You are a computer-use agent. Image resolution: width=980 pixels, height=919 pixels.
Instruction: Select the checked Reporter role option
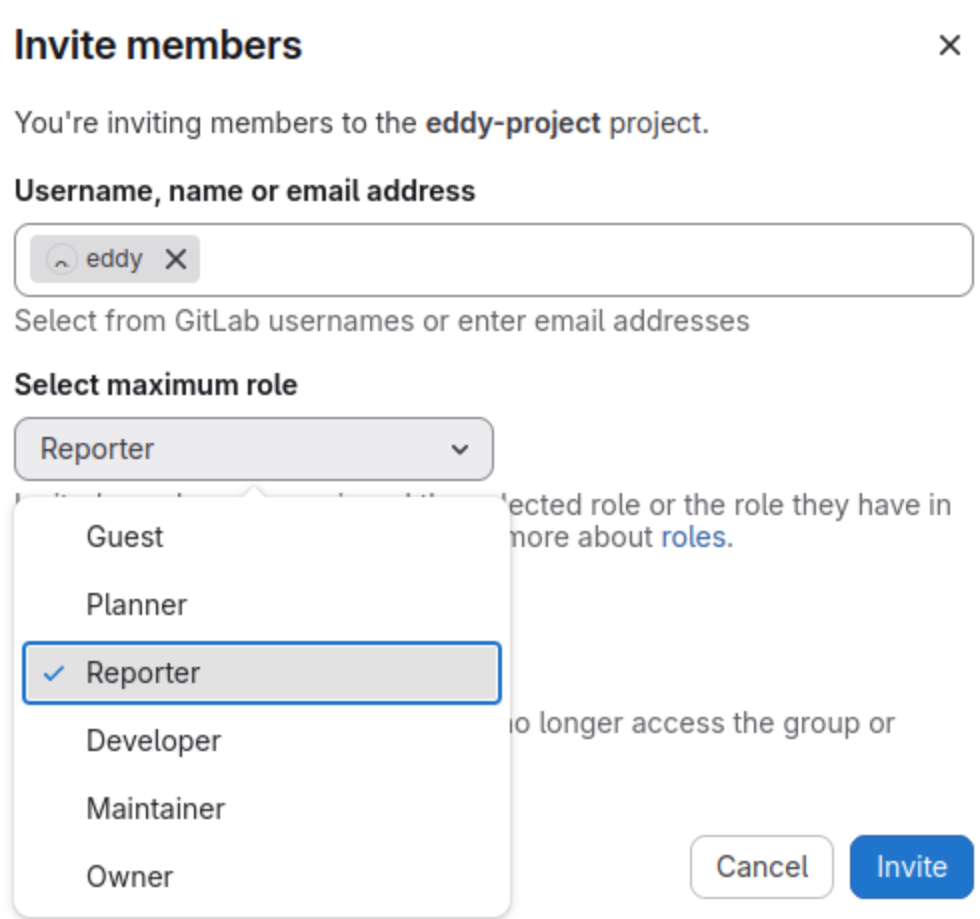[x=262, y=673]
